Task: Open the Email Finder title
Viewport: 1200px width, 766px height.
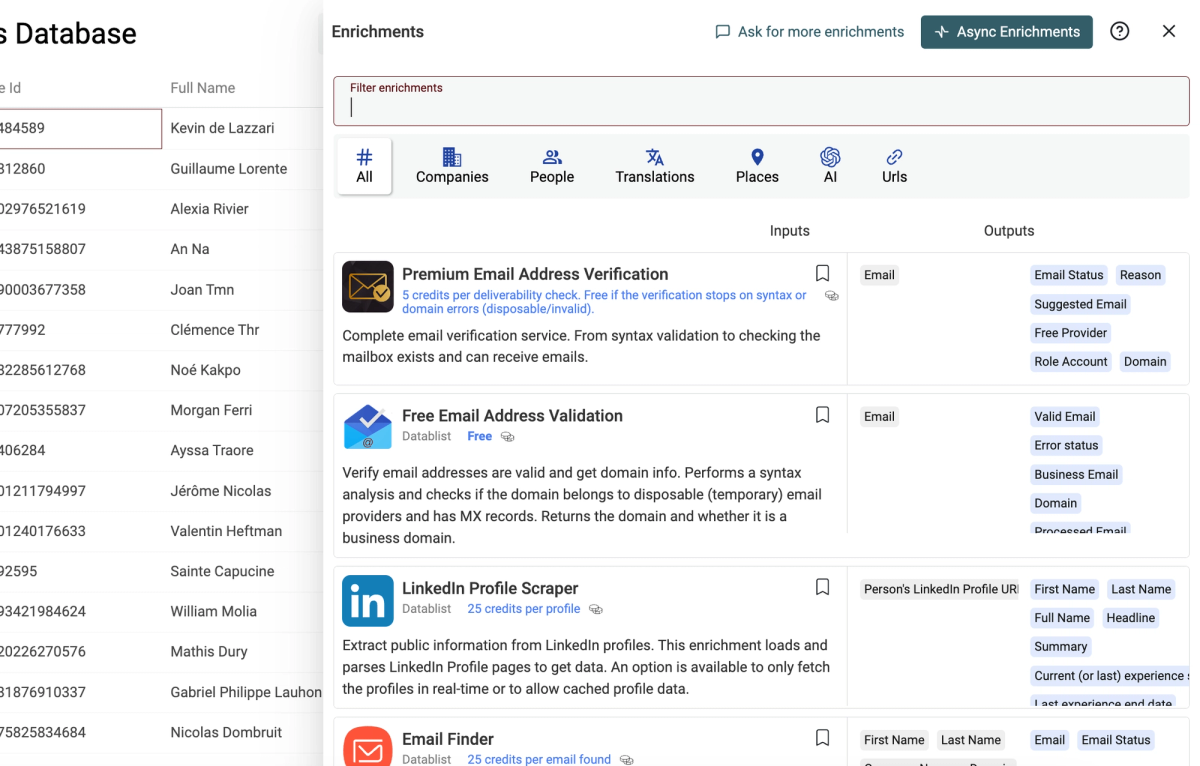Action: coord(448,740)
